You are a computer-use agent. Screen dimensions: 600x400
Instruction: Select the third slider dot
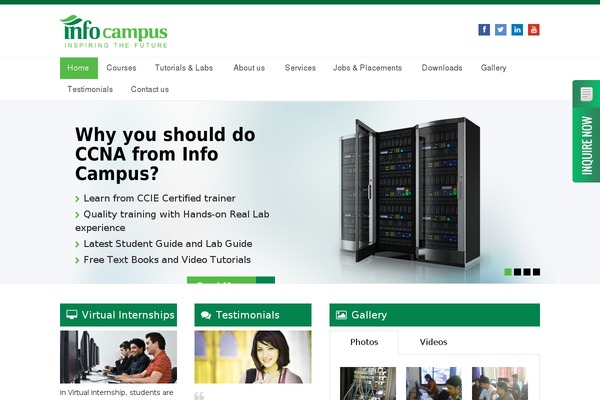click(527, 272)
